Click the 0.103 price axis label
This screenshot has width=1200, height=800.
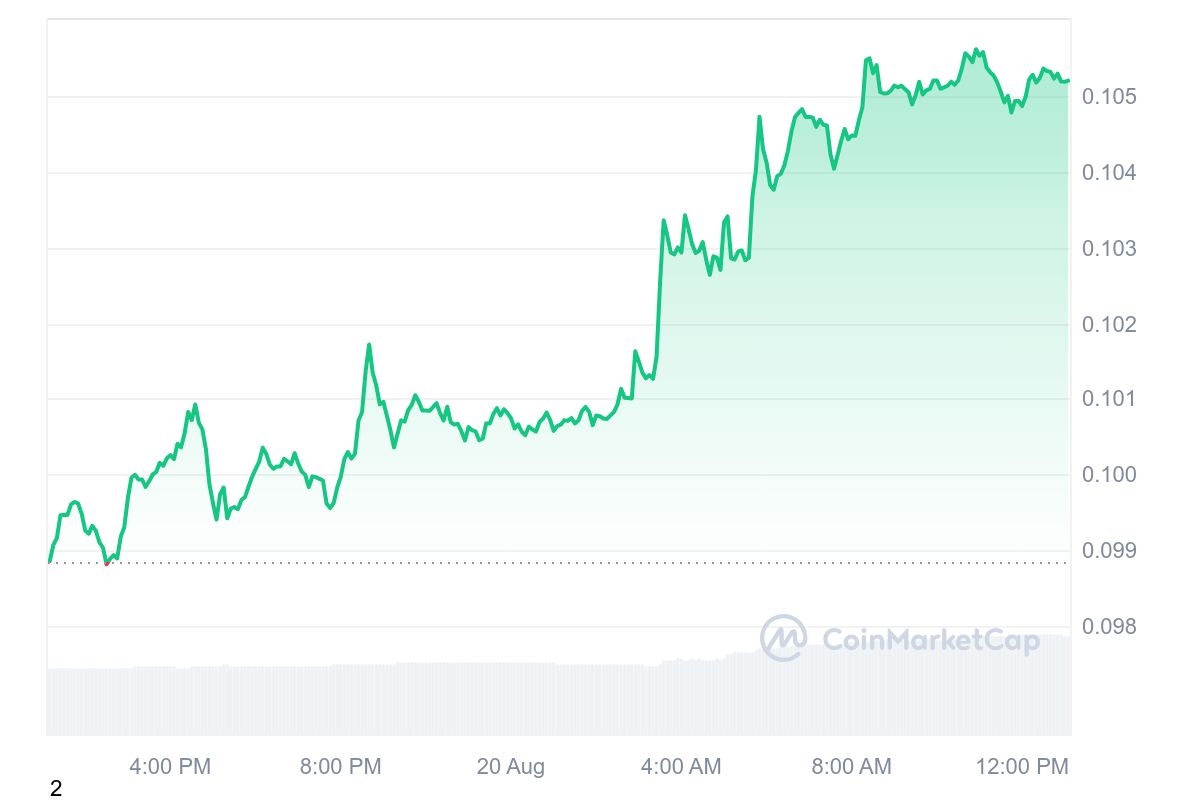pos(1110,249)
